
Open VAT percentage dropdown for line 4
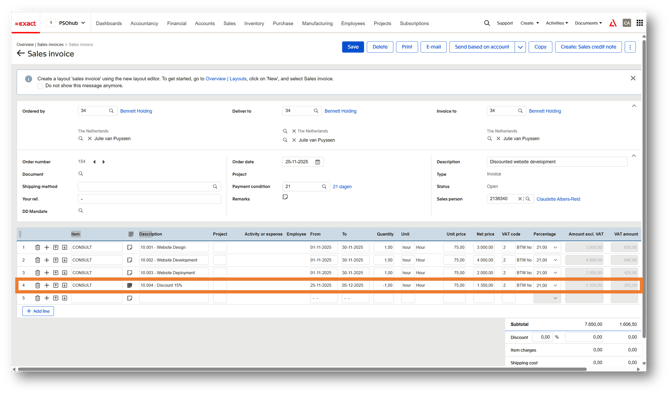[x=555, y=285]
